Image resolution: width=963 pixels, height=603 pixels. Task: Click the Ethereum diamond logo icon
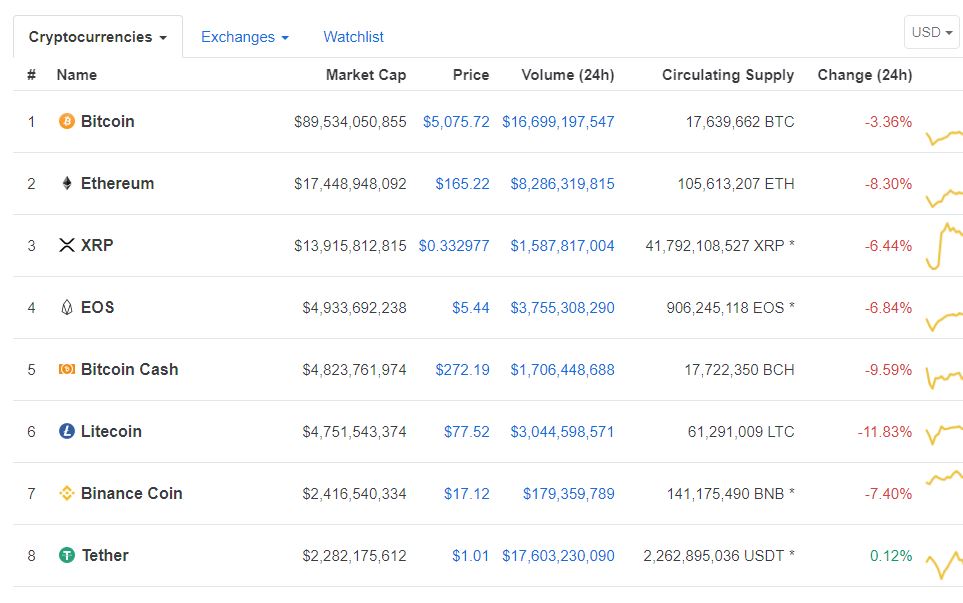67,184
